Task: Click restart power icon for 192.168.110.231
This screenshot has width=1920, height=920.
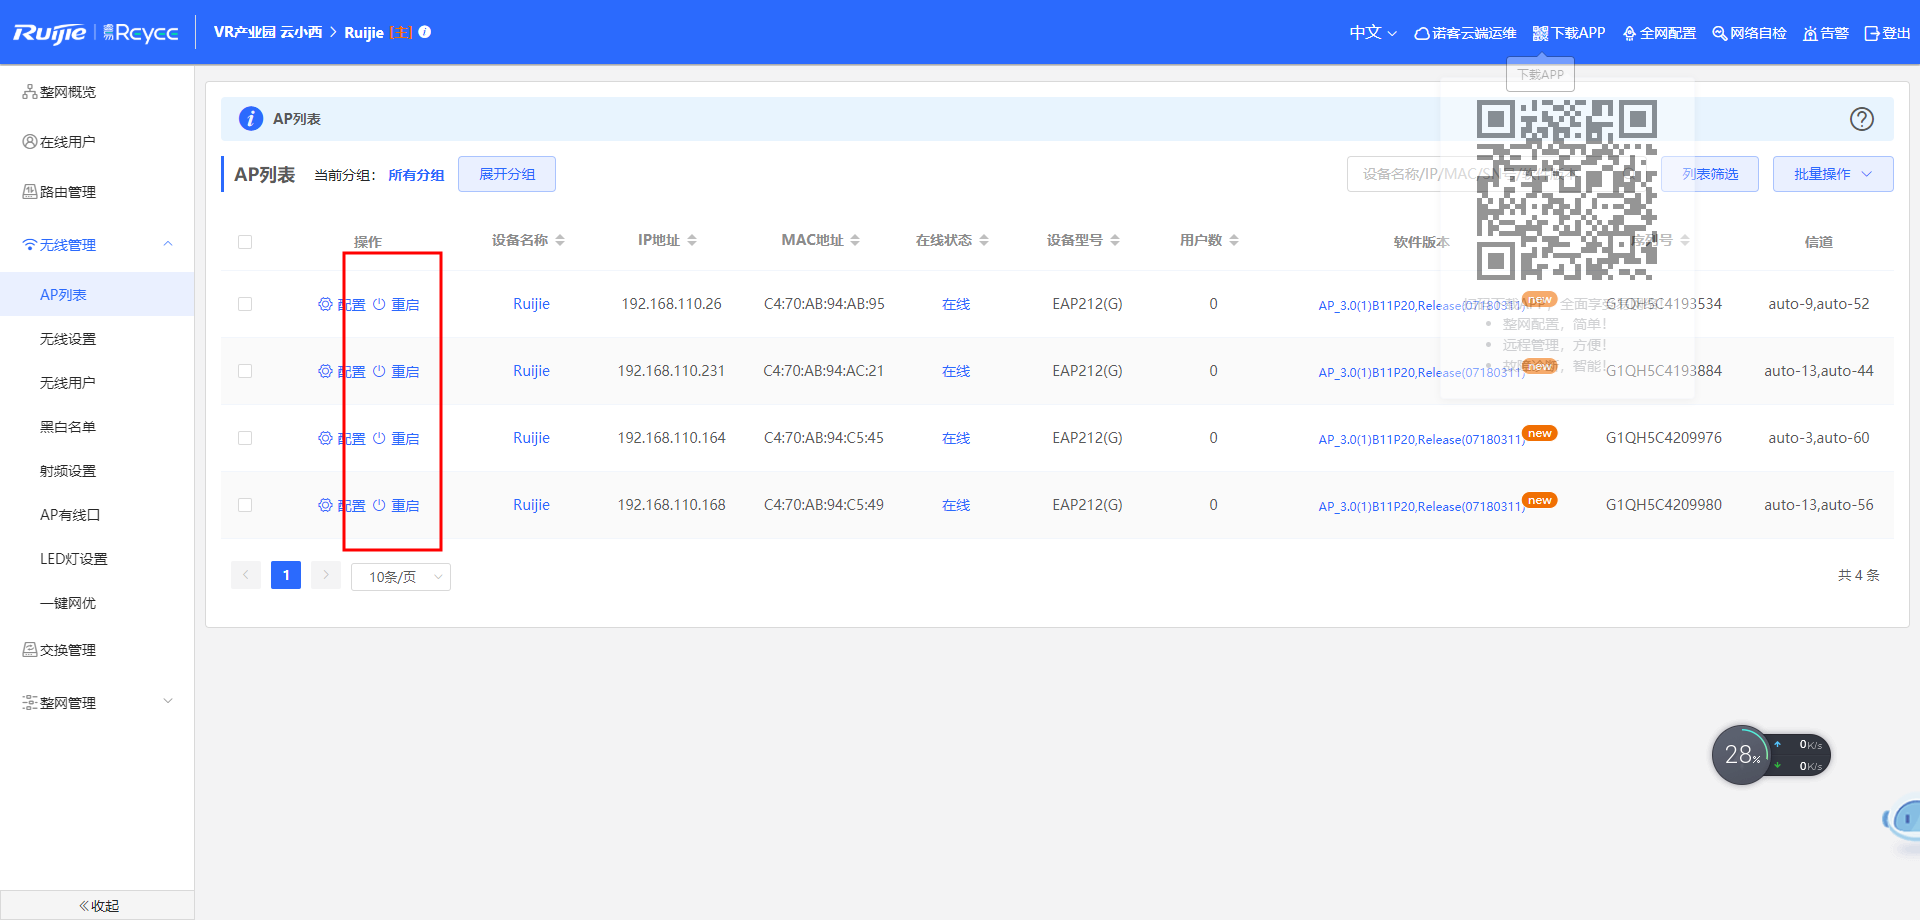Action: tap(379, 371)
